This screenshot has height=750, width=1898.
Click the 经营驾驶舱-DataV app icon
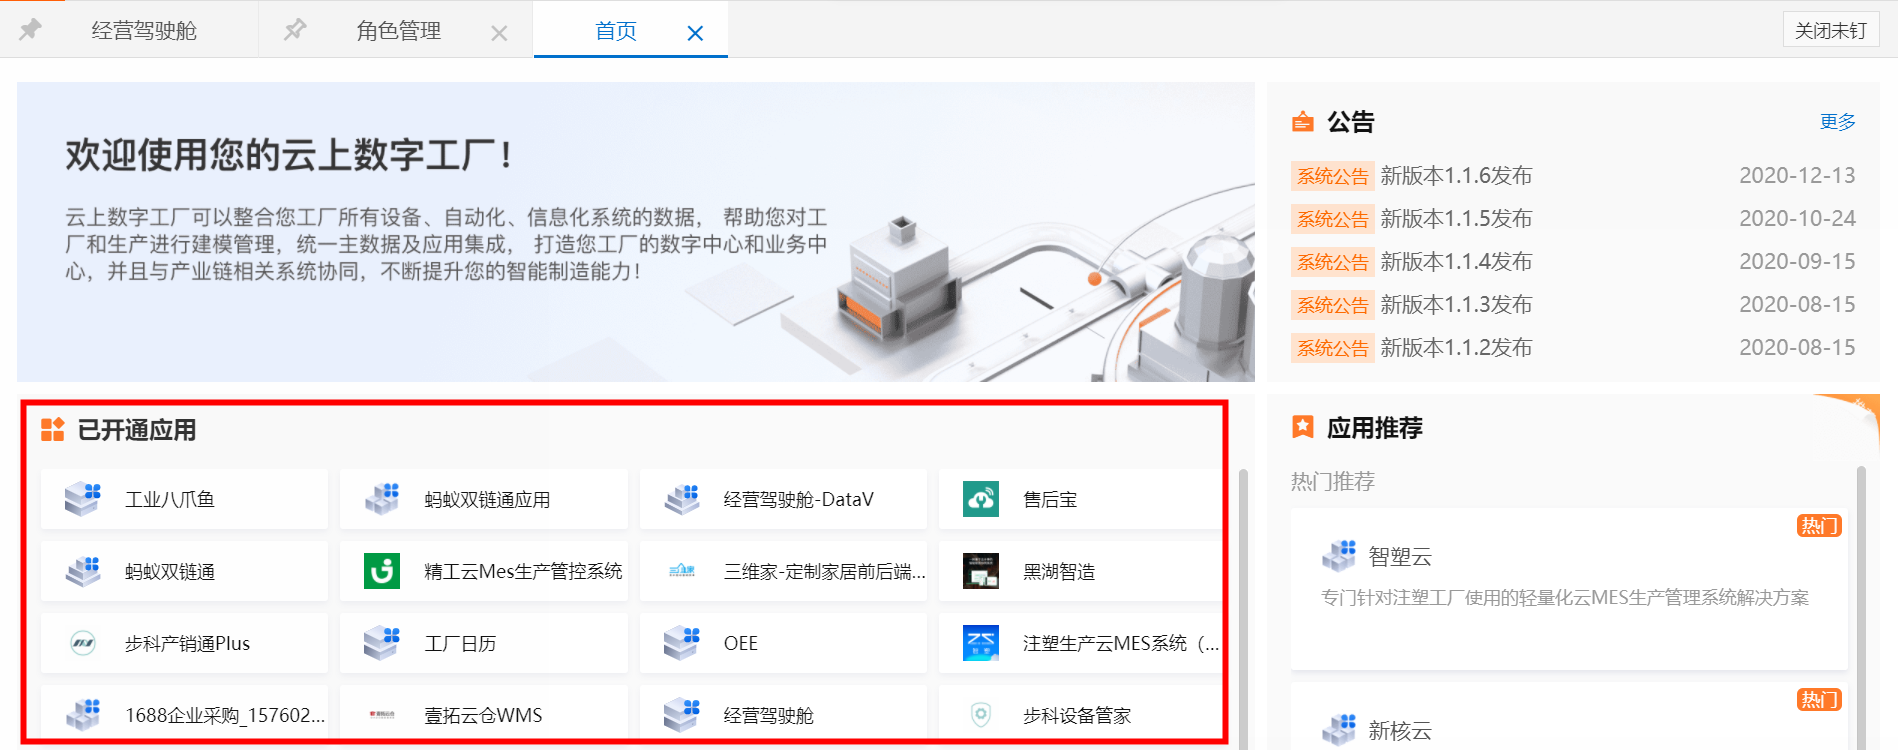click(682, 499)
